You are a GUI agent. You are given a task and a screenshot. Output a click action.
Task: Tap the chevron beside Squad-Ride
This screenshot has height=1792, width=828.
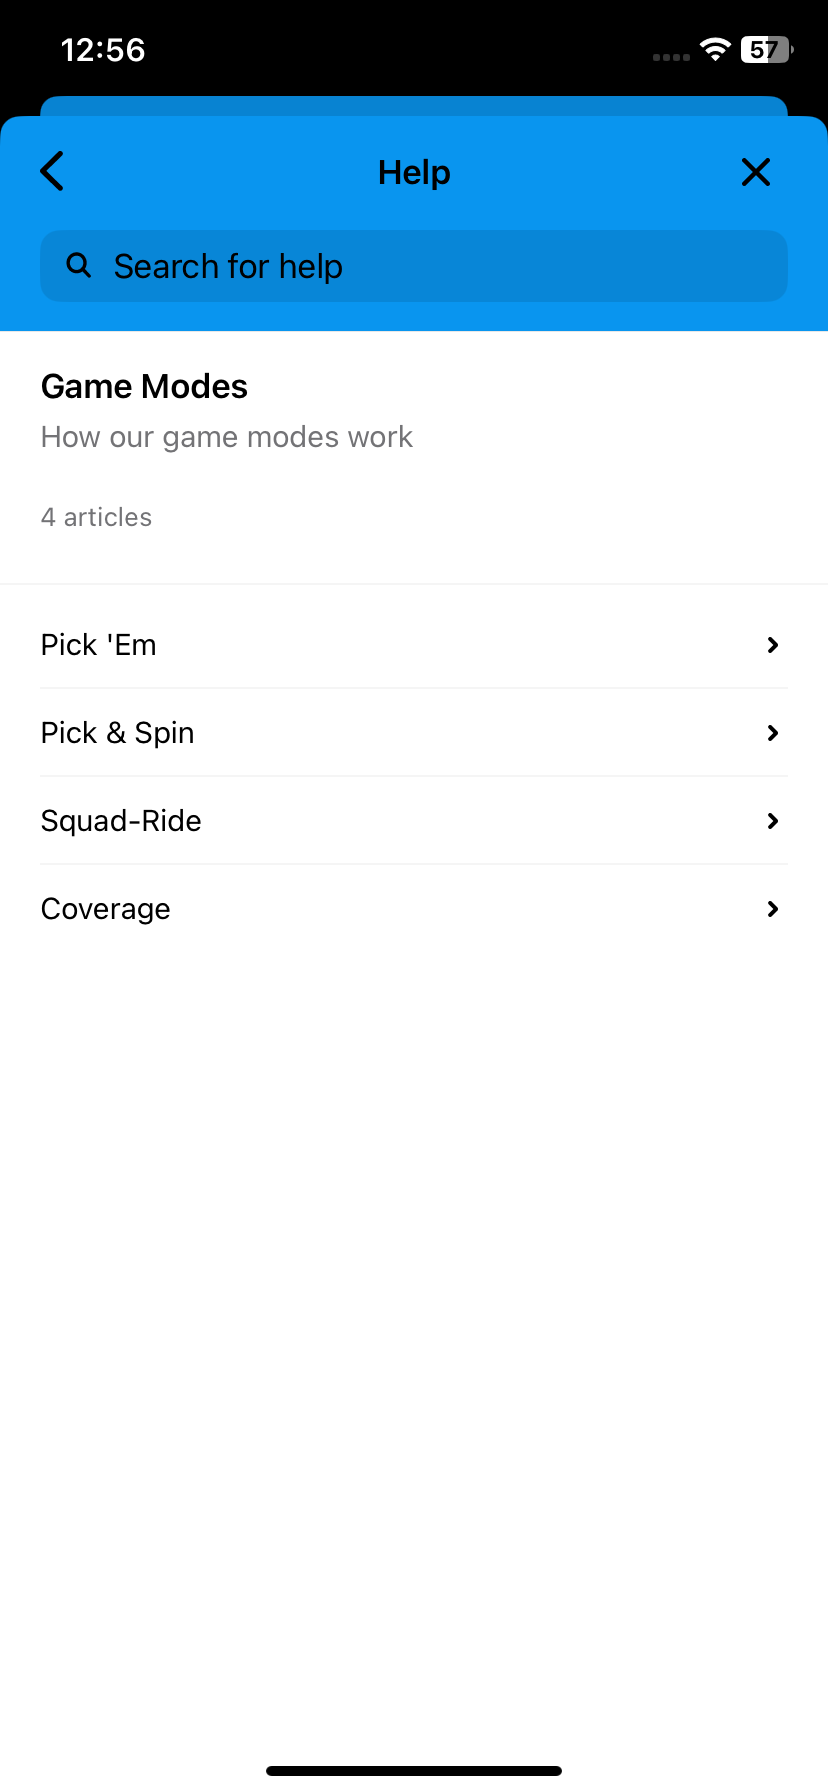[x=772, y=821]
